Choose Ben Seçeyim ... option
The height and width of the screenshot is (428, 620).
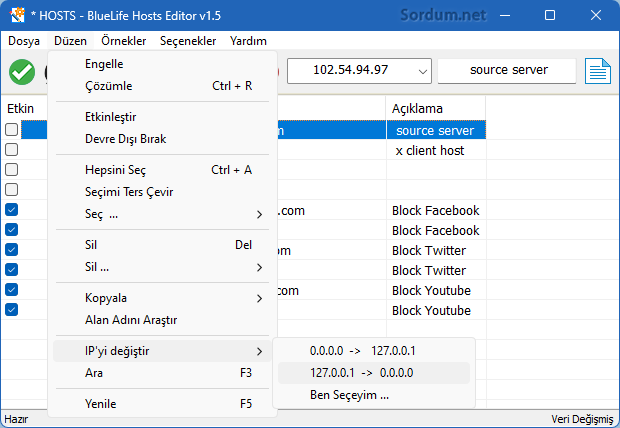[x=374, y=395]
